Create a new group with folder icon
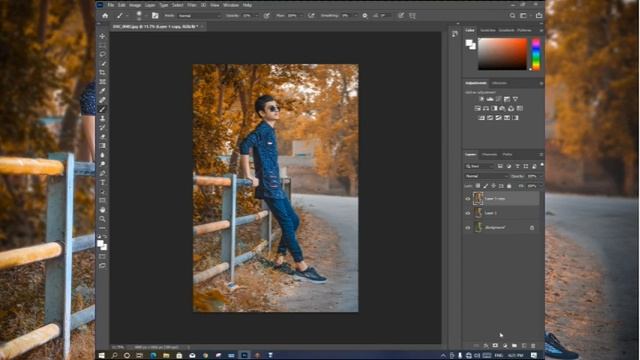This screenshot has height=360, width=640. tap(514, 346)
